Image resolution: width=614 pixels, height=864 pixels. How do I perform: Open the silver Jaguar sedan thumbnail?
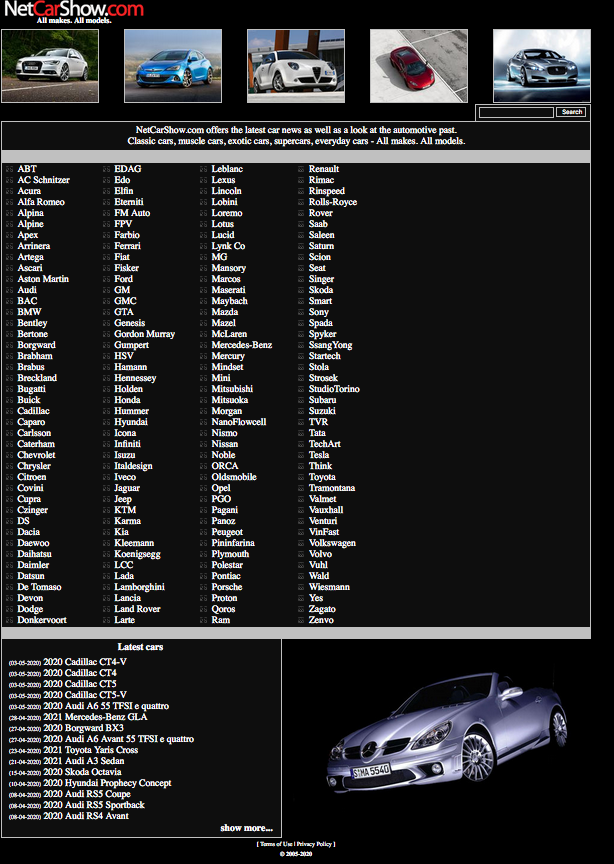(542, 66)
